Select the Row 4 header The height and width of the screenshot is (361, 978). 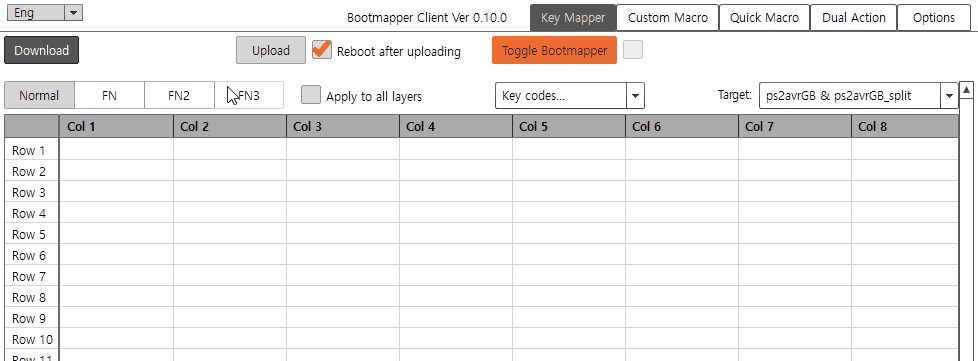pos(31,213)
